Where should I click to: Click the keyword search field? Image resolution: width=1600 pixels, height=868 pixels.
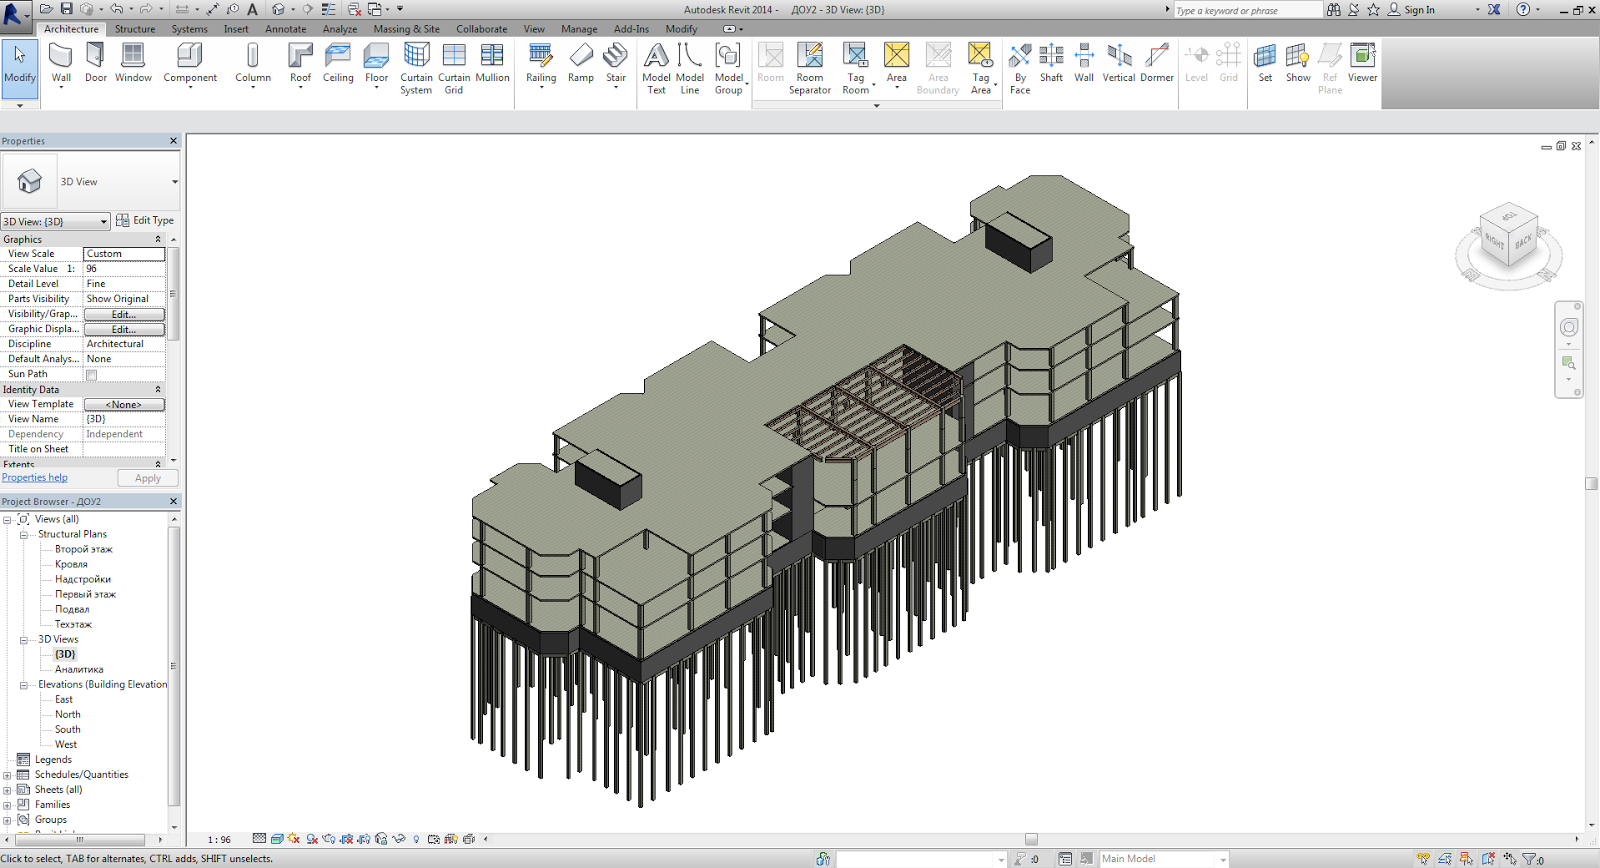[x=1248, y=10]
